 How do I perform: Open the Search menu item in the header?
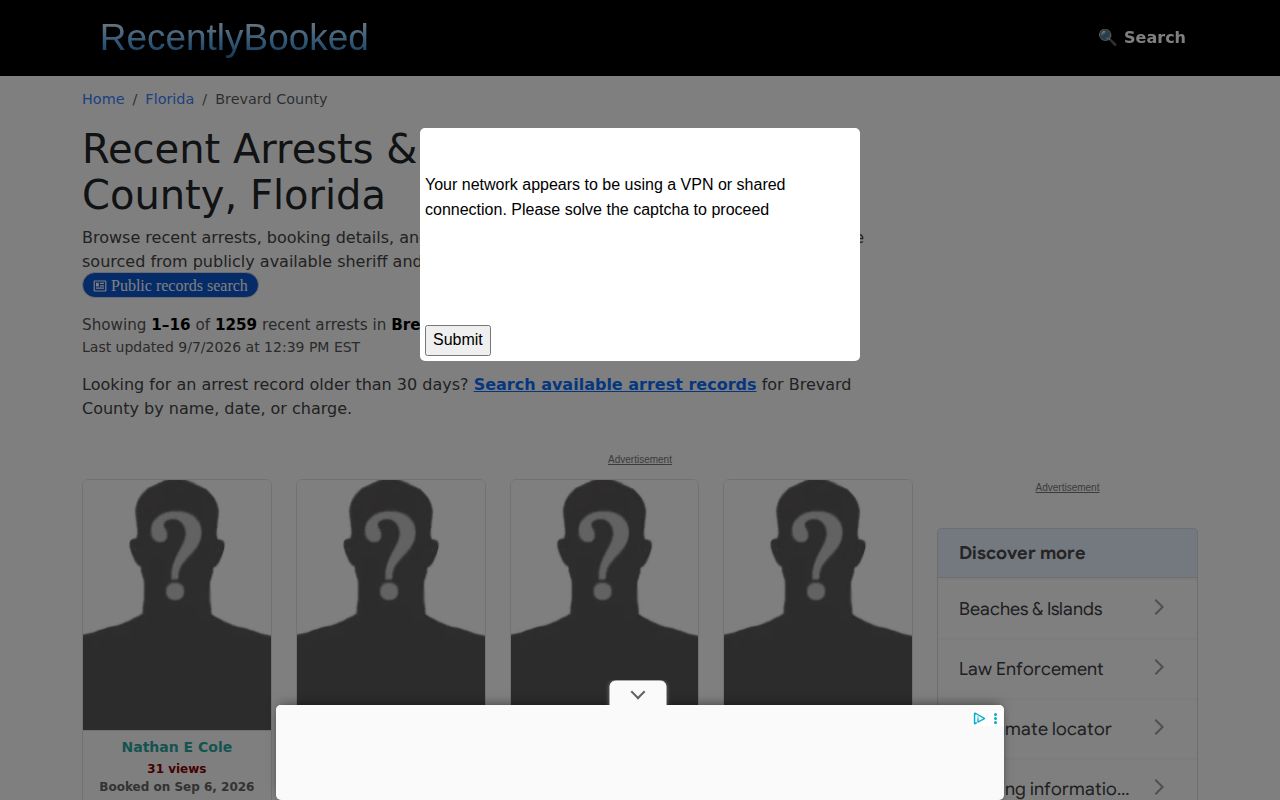[1142, 37]
